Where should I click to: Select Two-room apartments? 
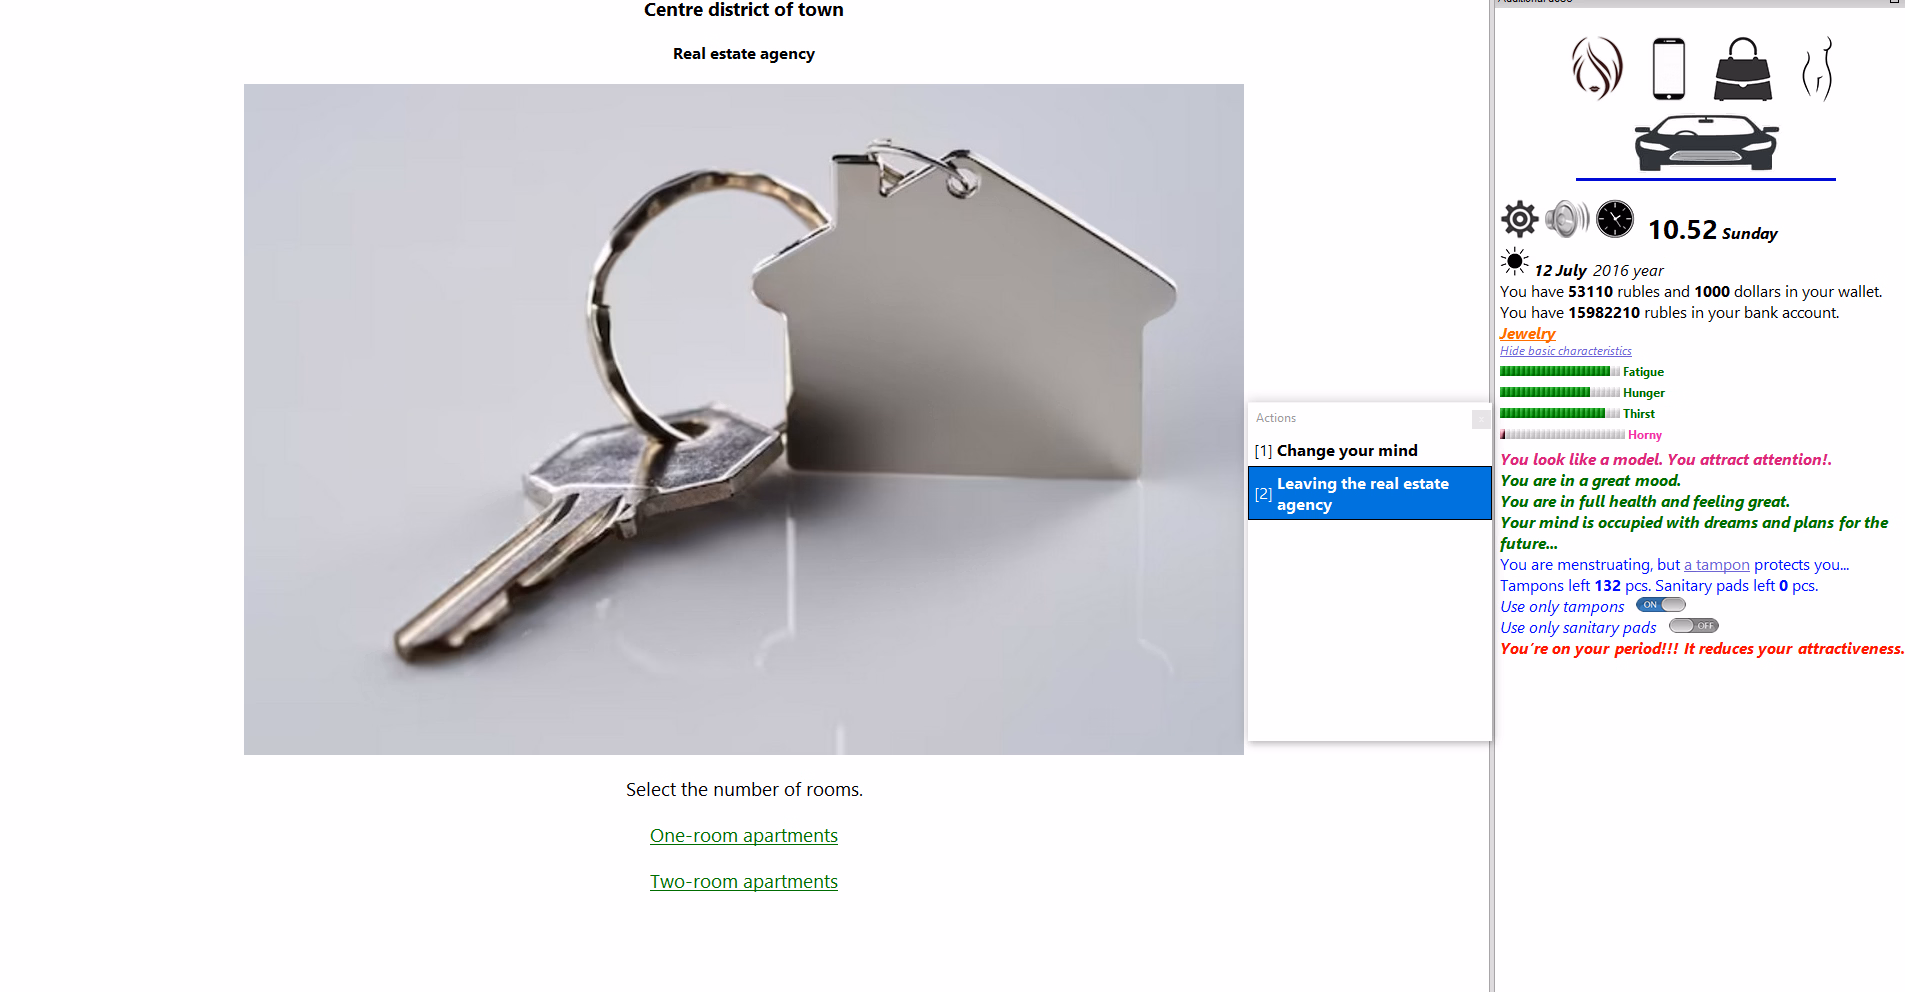pos(744,882)
